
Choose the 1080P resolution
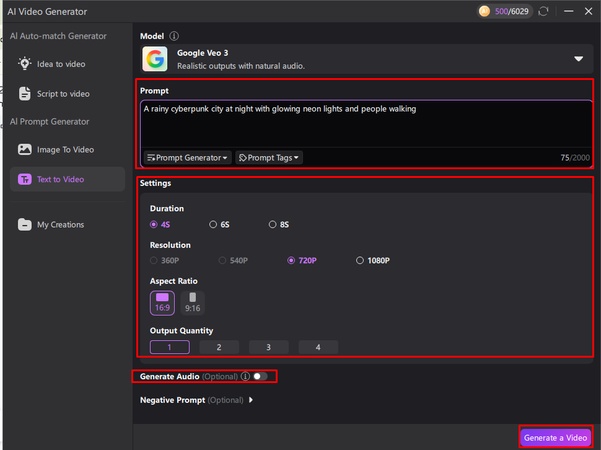pos(373,261)
